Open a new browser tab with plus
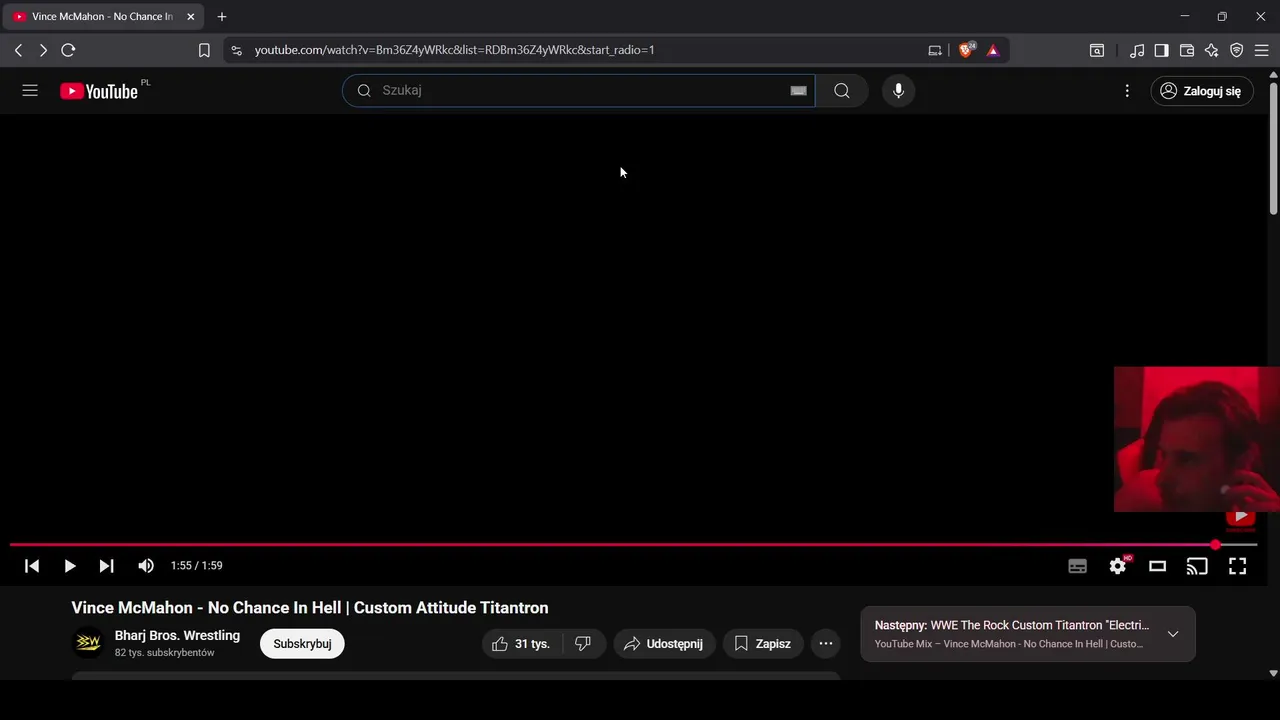This screenshot has height=720, width=1280. pyautogui.click(x=222, y=17)
